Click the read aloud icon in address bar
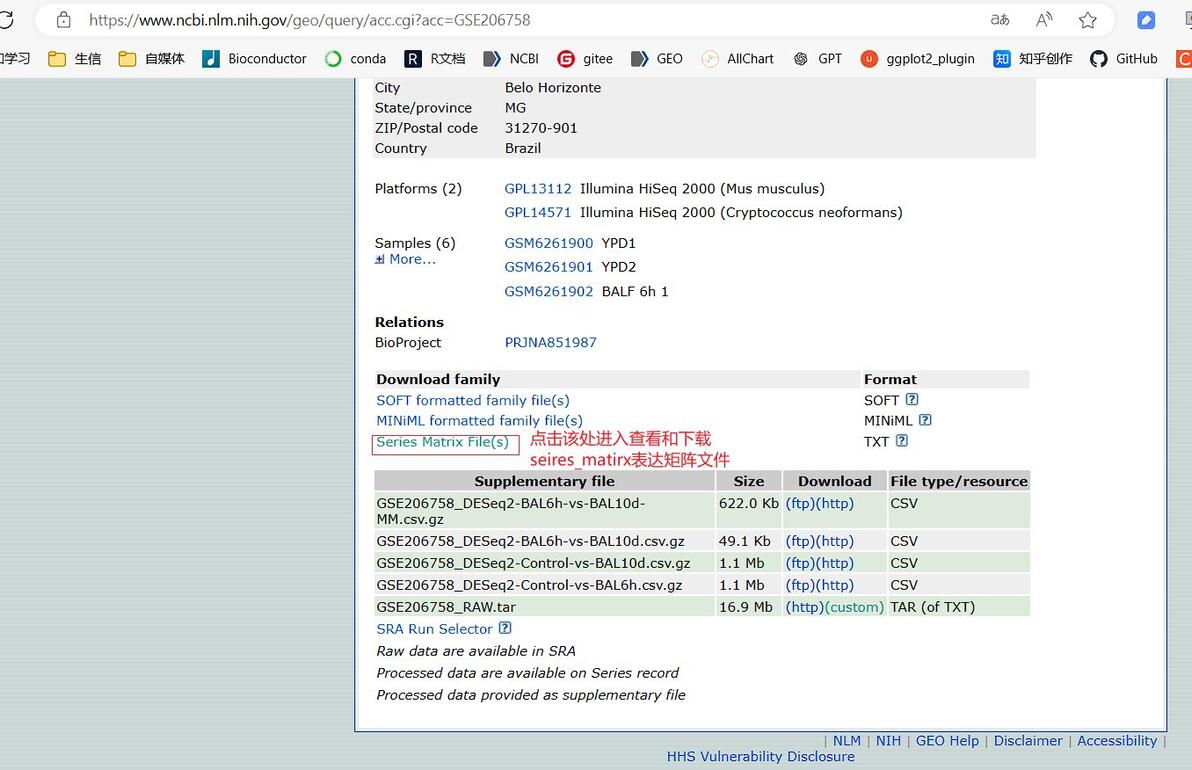 point(1045,20)
